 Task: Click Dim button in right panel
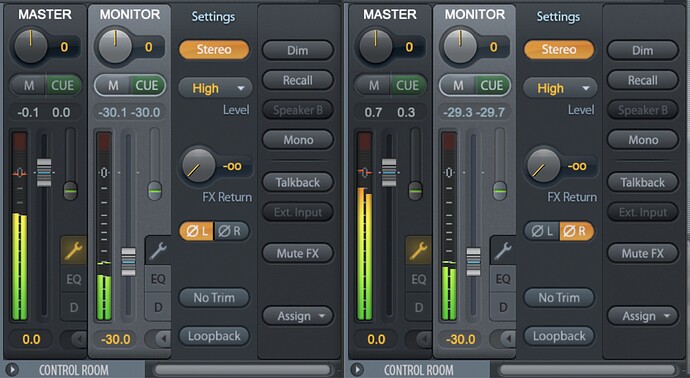coord(643,50)
